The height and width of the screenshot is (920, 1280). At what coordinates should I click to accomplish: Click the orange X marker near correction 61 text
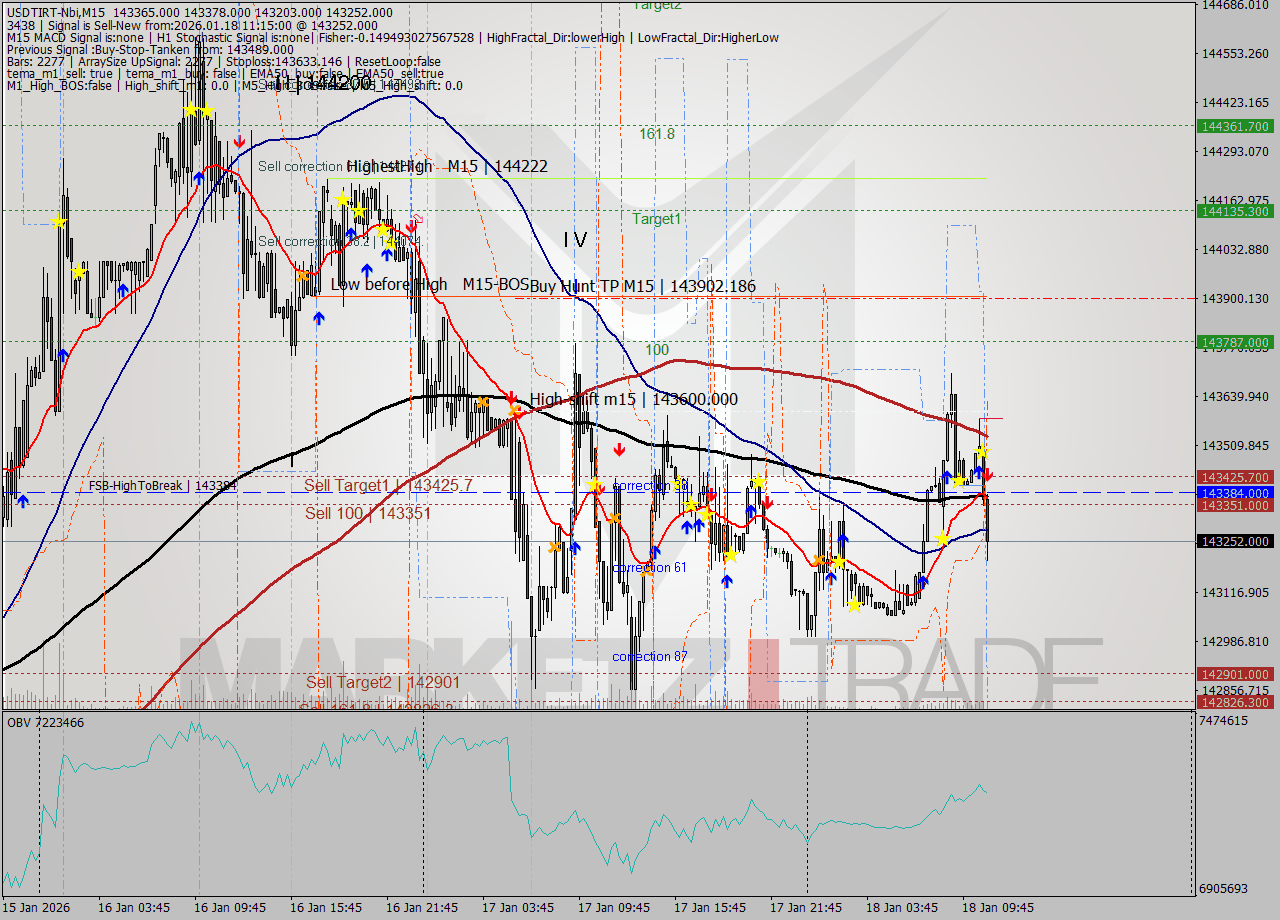pos(645,572)
